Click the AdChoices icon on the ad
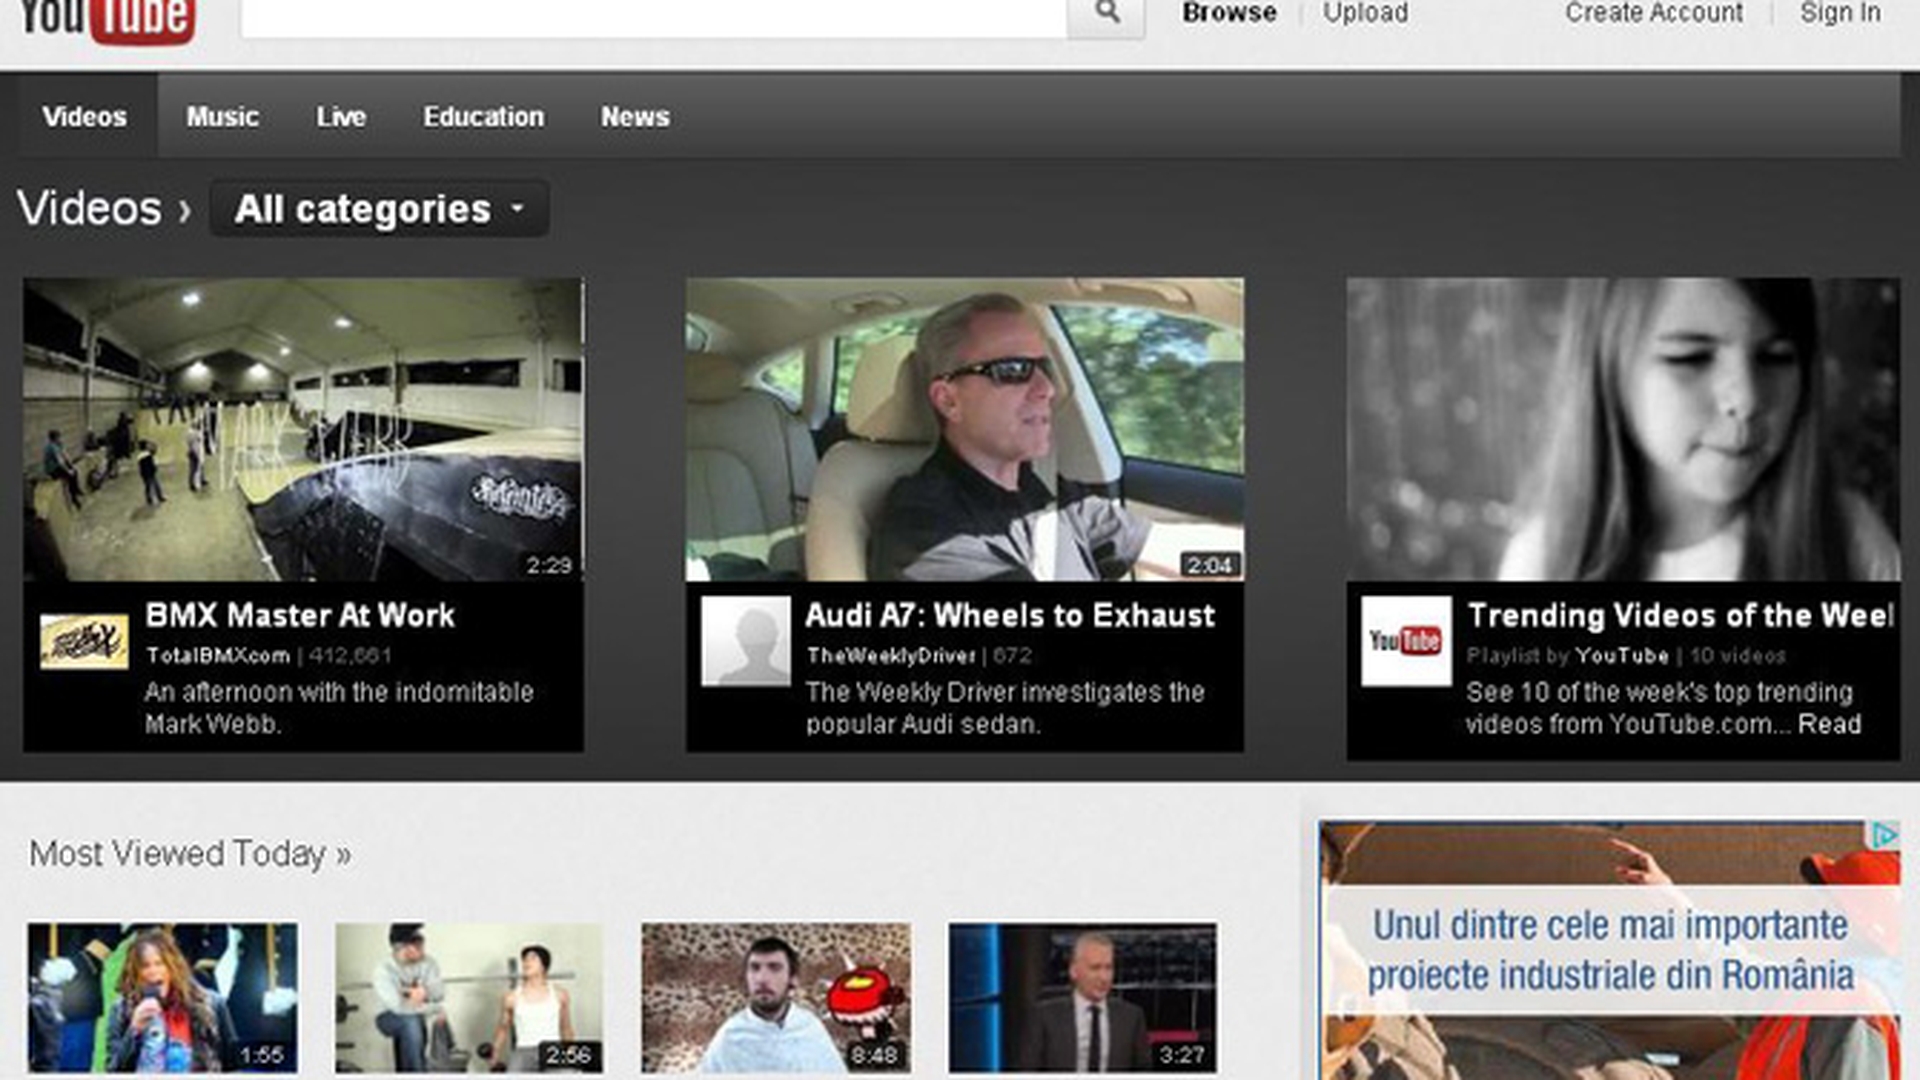The image size is (1920, 1080). 1885,835
